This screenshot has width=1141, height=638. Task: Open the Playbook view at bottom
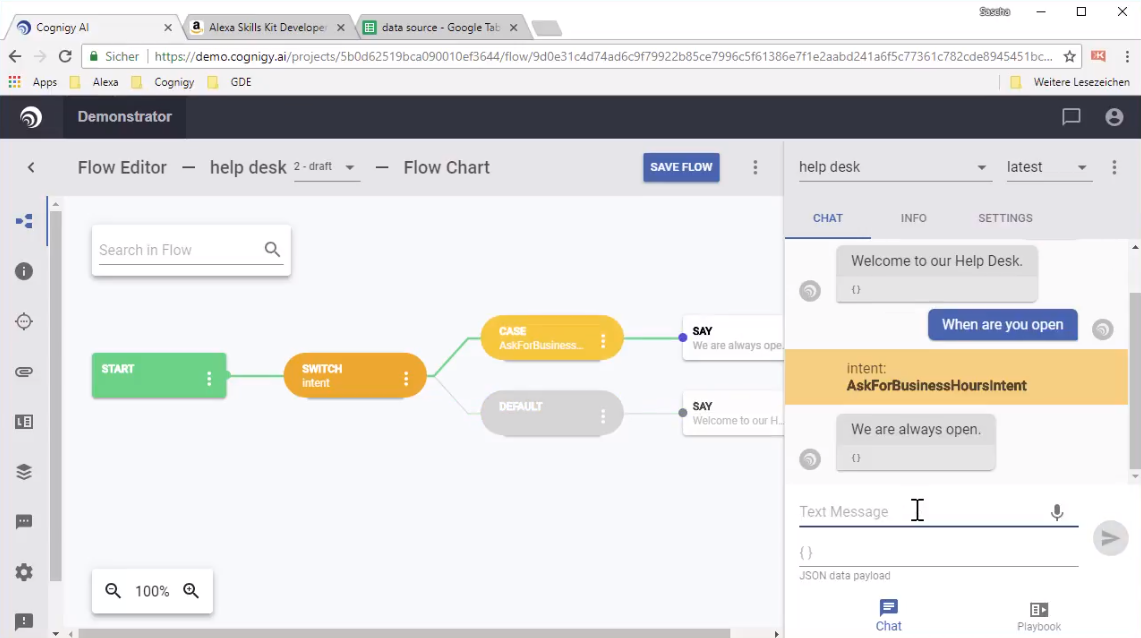1038,616
